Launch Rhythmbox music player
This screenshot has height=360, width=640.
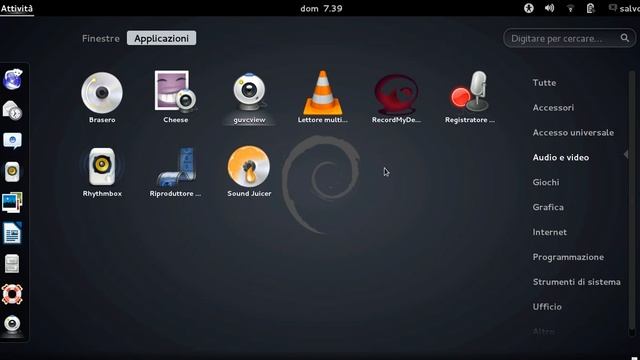point(102,171)
